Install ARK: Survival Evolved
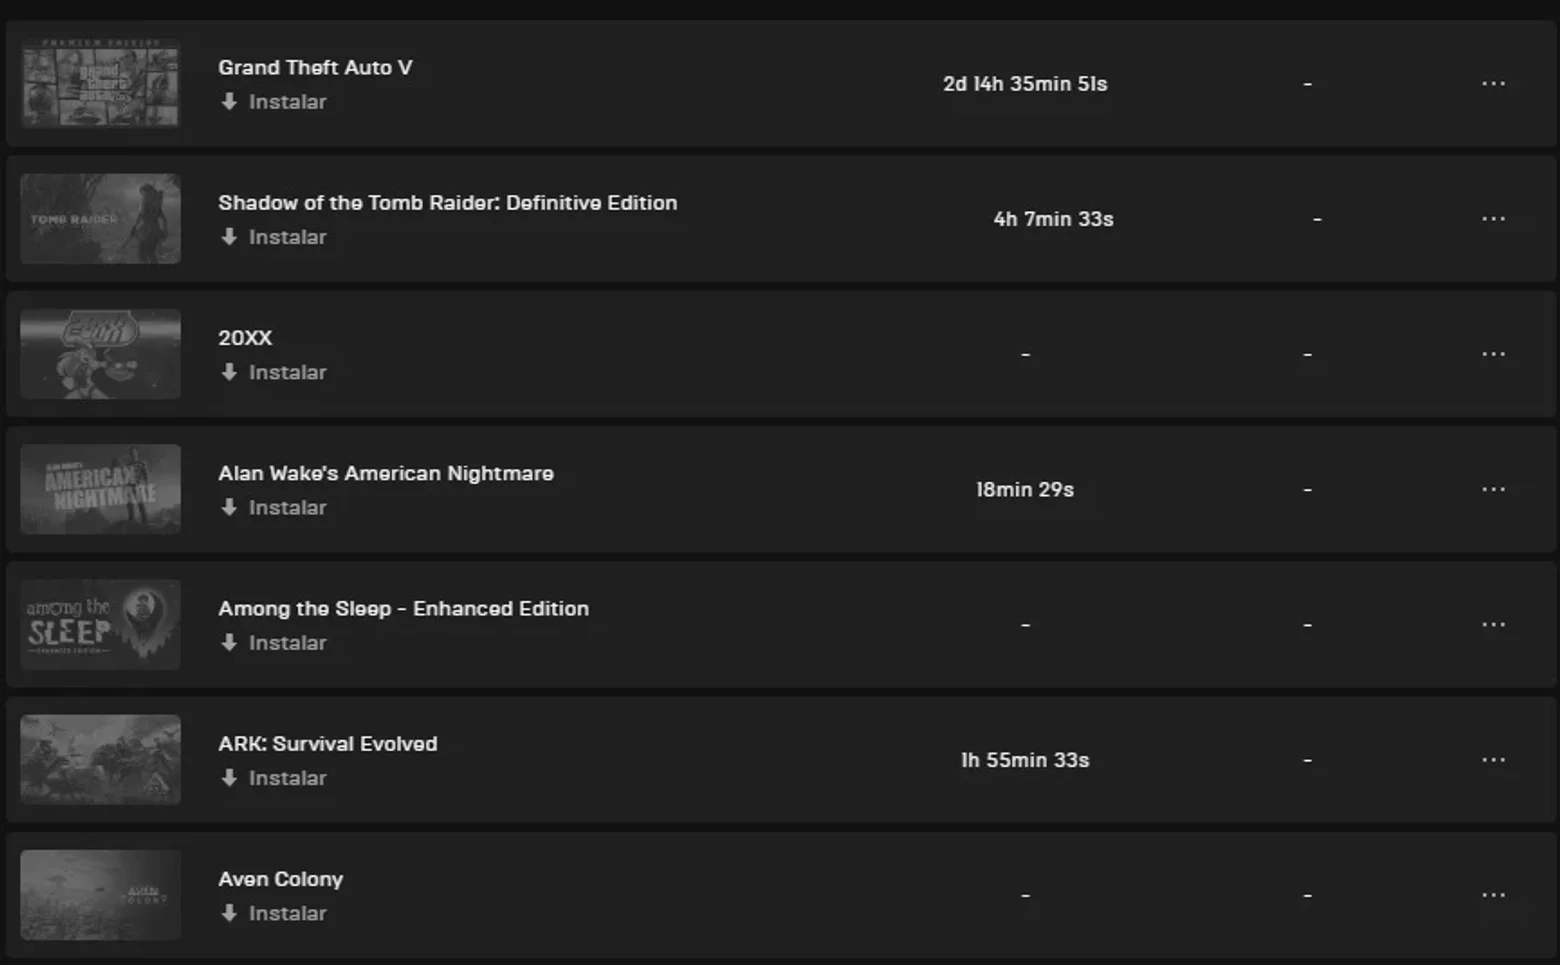The width and height of the screenshot is (1560, 965). [274, 778]
